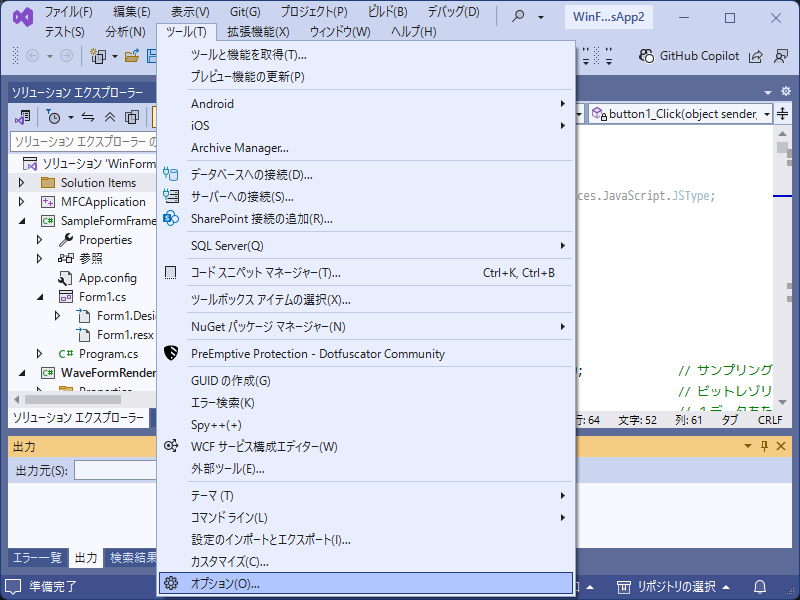Screen dimensions: 800x600
Task: Select Program.cs file
Action: click(x=108, y=354)
